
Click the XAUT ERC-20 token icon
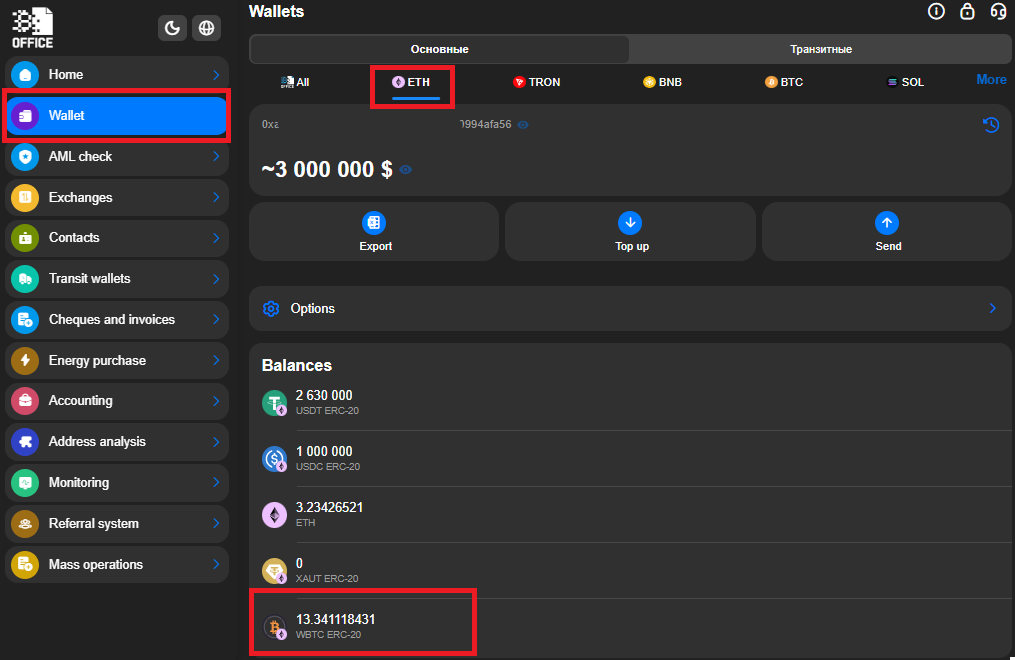274,571
